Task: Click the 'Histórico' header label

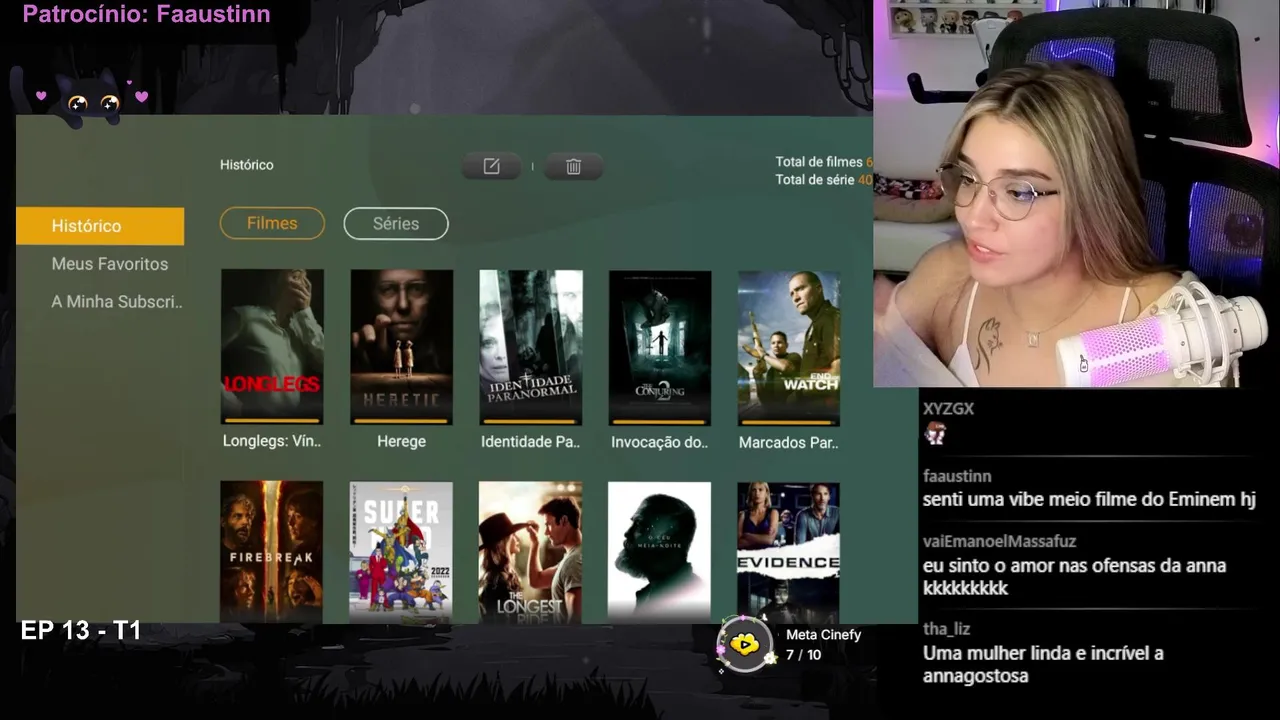Action: tap(247, 165)
